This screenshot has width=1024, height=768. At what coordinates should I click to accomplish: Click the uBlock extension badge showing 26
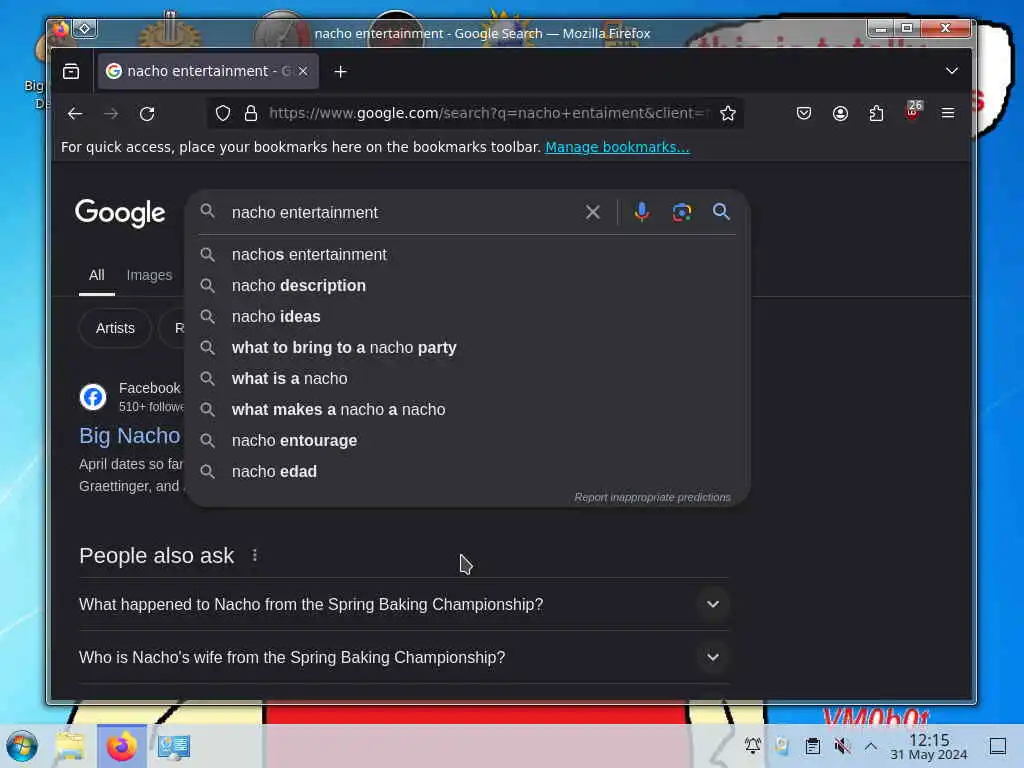pyautogui.click(x=913, y=110)
